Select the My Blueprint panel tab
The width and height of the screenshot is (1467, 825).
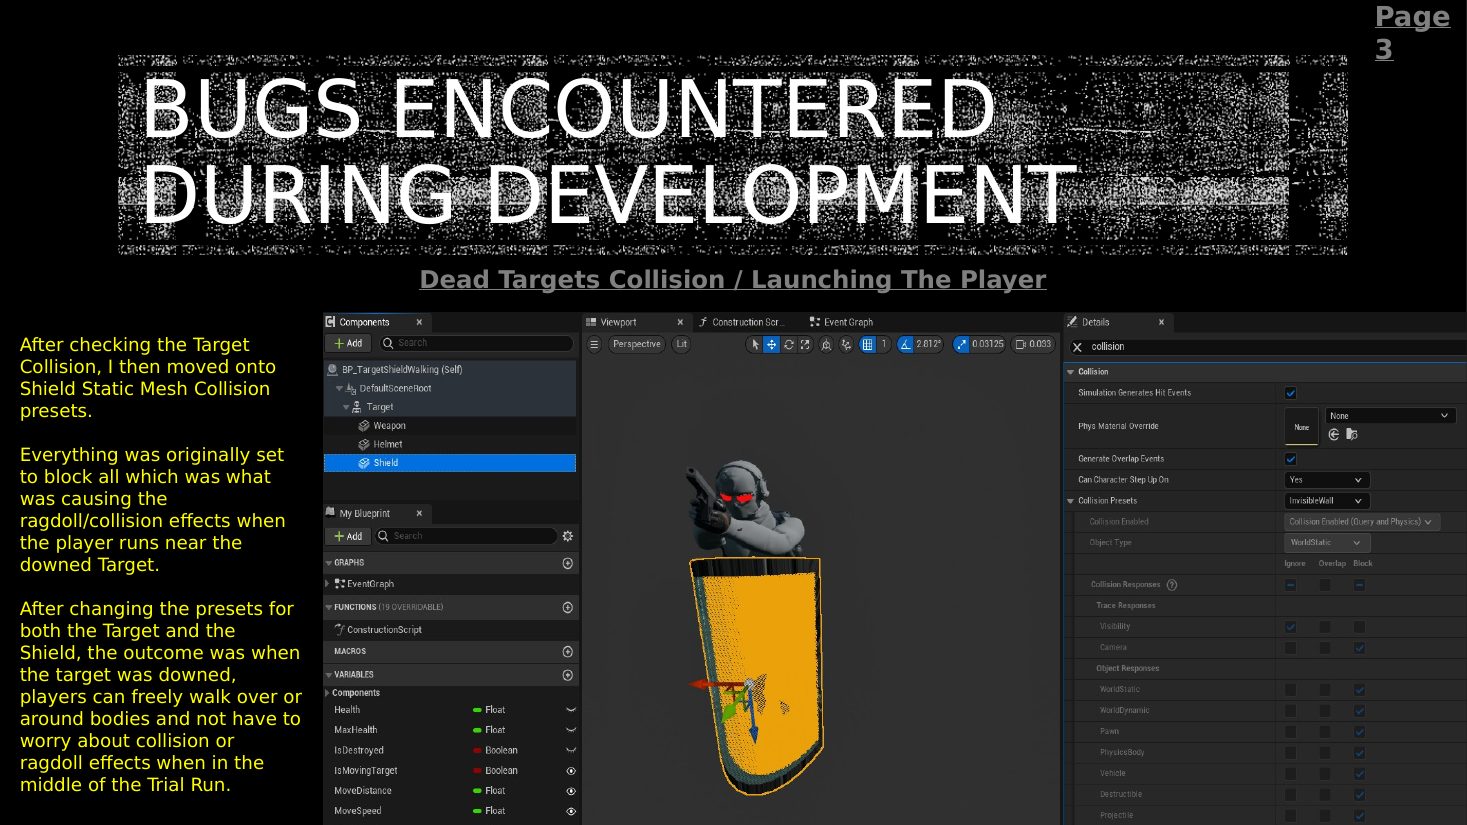coord(375,513)
